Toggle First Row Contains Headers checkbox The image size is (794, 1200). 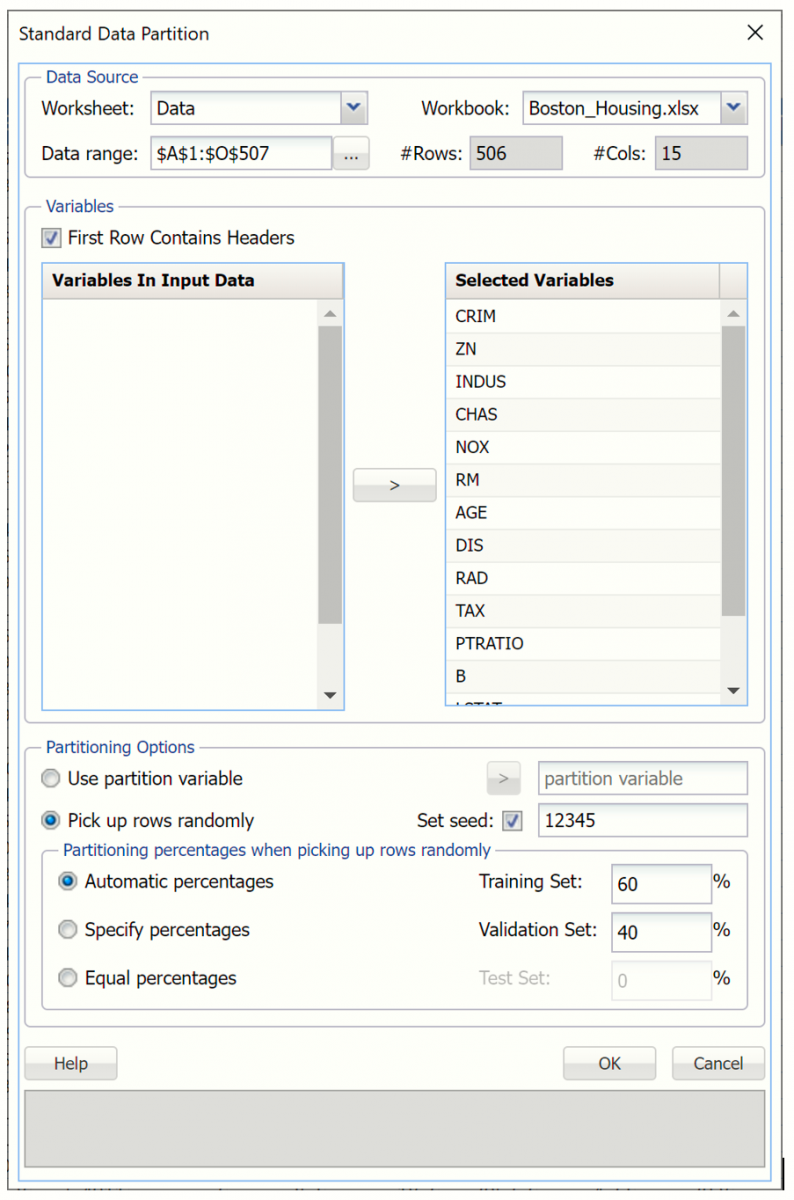coord(51,238)
